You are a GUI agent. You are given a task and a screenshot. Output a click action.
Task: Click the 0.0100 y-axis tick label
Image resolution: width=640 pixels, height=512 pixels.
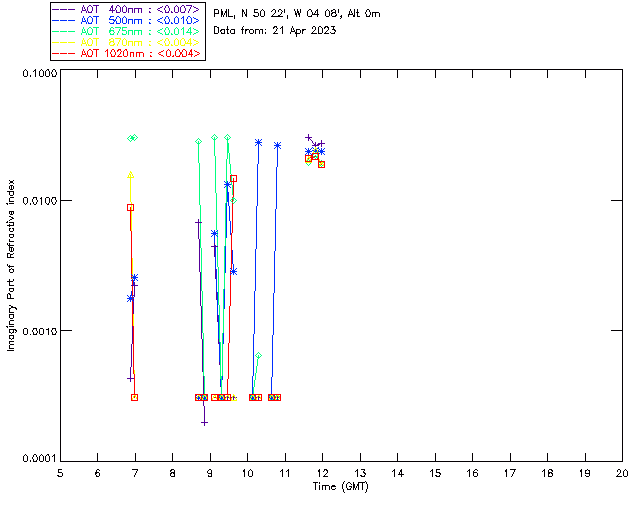(x=40, y=201)
